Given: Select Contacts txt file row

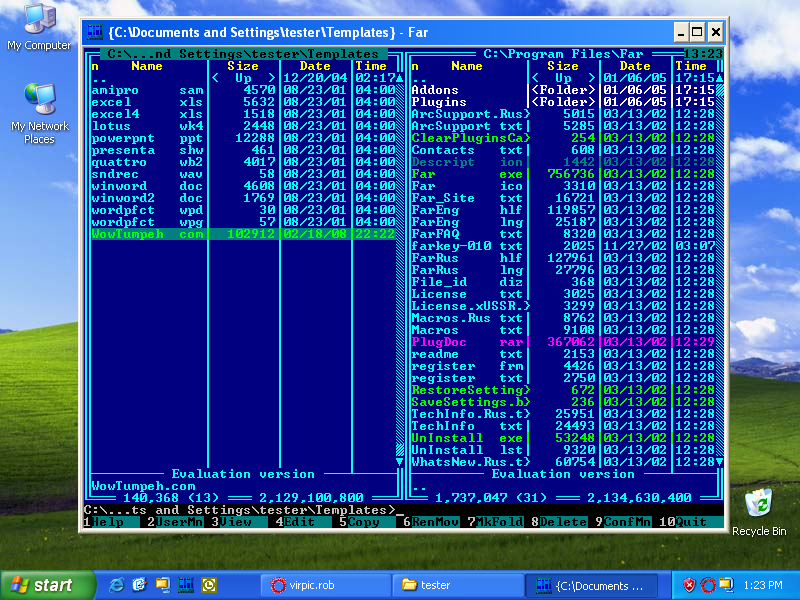Looking at the screenshot, I should click(x=563, y=150).
